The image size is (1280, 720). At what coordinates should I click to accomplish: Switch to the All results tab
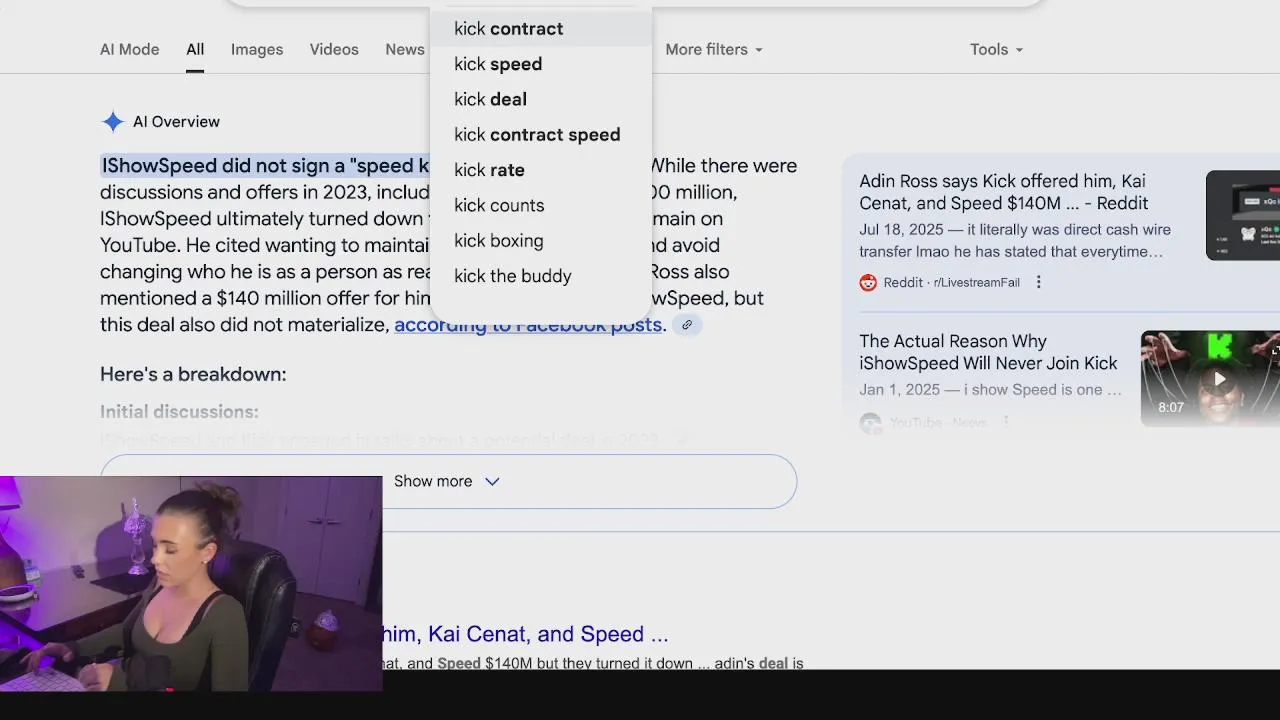coord(195,49)
